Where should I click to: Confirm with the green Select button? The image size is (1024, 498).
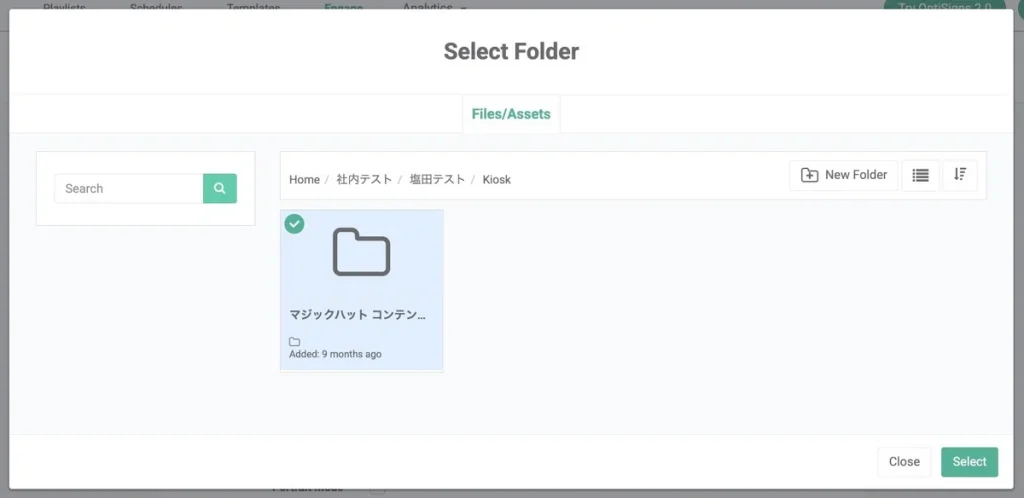(x=969, y=462)
